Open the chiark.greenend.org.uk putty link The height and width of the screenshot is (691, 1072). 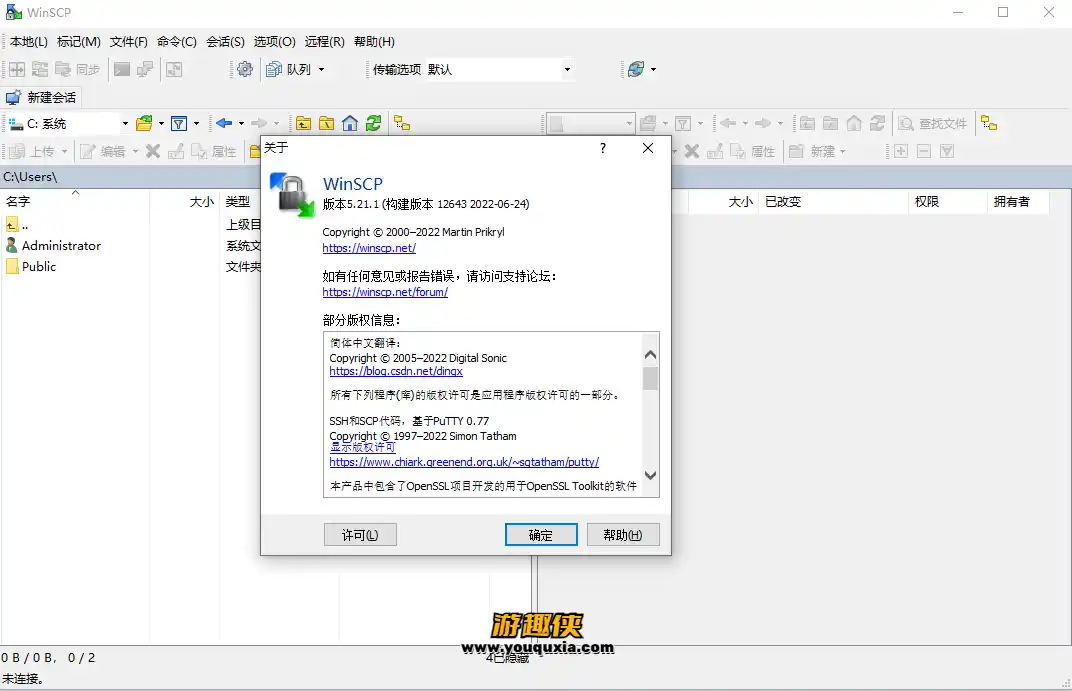coord(464,462)
